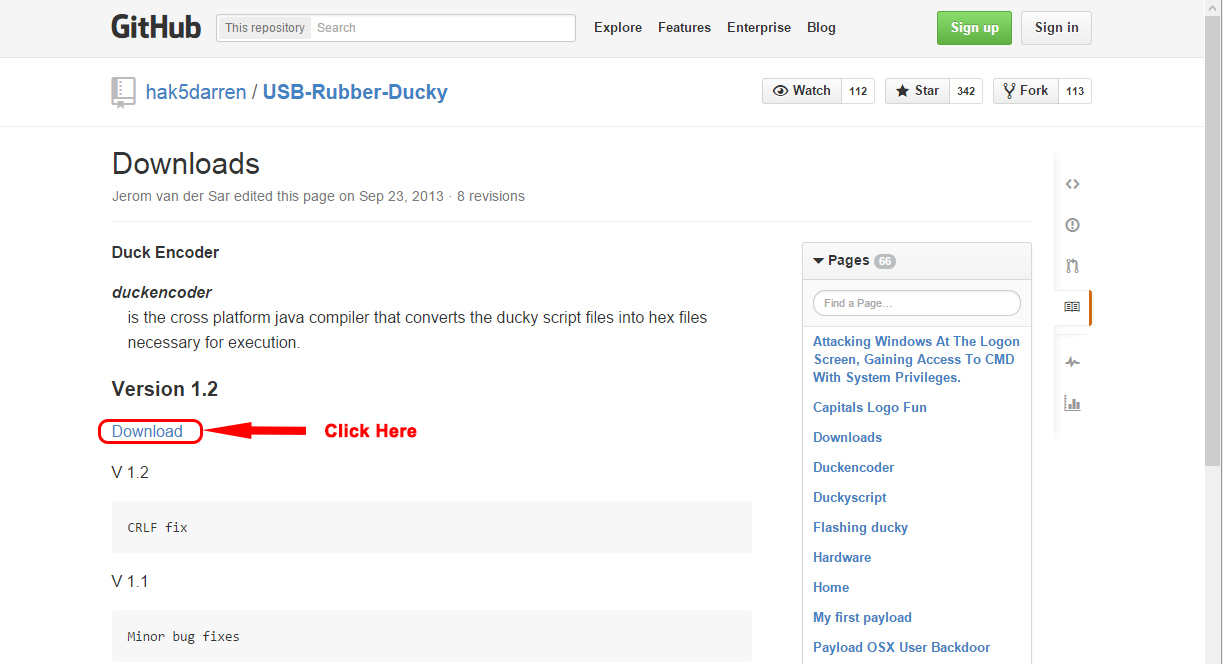Open the Code tab icon in sidebar
The image size is (1223, 664).
click(x=1072, y=184)
